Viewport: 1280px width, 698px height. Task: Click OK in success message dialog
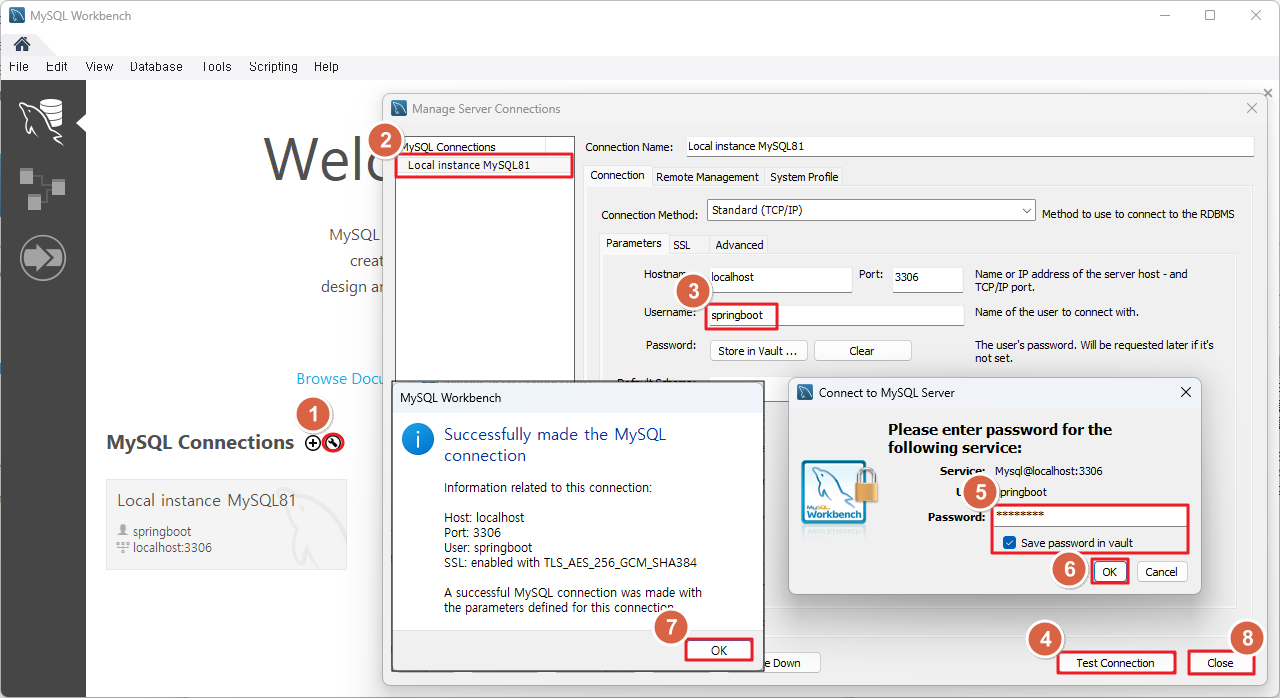click(x=719, y=650)
